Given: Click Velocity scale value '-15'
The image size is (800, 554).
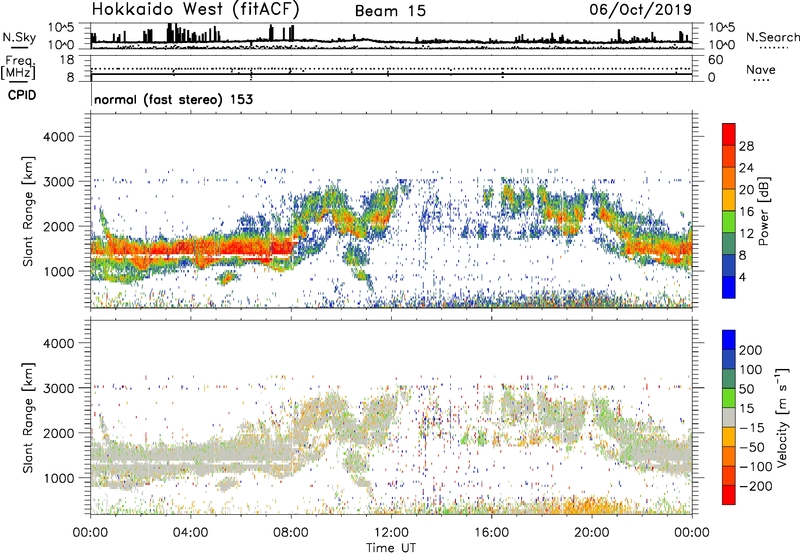Looking at the screenshot, I should [752, 427].
